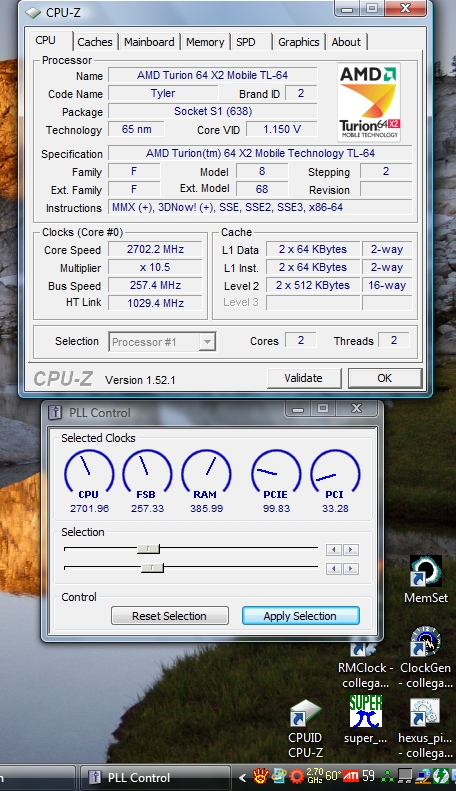Click OK in CPU-Z

click(x=384, y=378)
